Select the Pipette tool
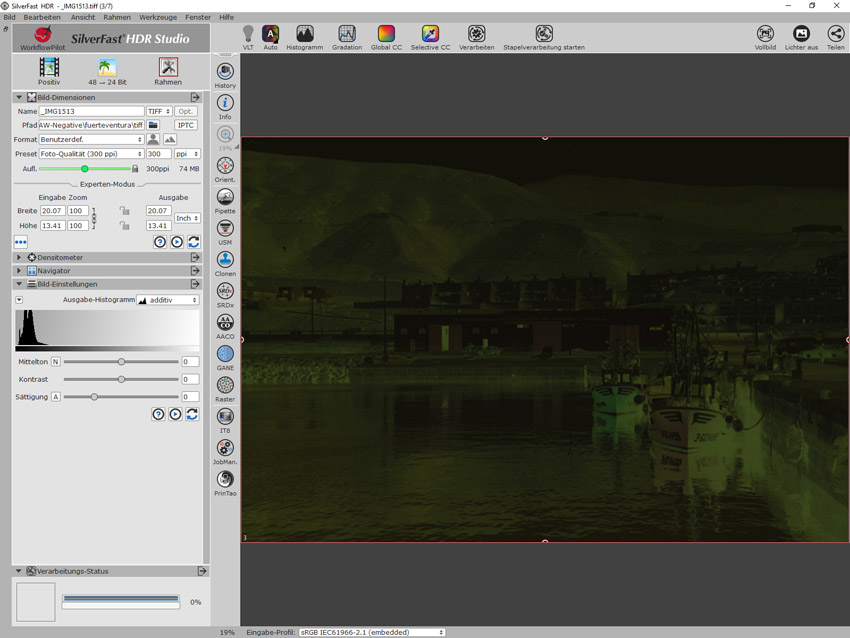Screen dimensions: 850x638 click(225, 198)
